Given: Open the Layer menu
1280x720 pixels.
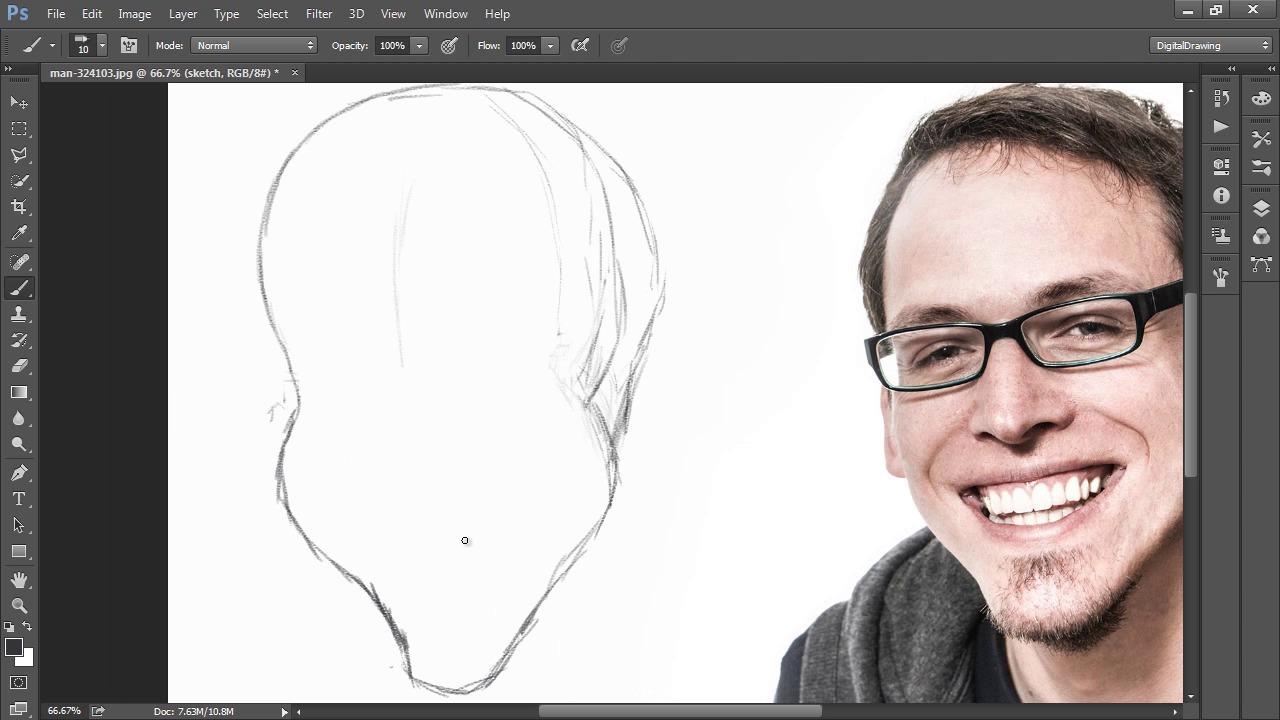Looking at the screenshot, I should (x=183, y=14).
